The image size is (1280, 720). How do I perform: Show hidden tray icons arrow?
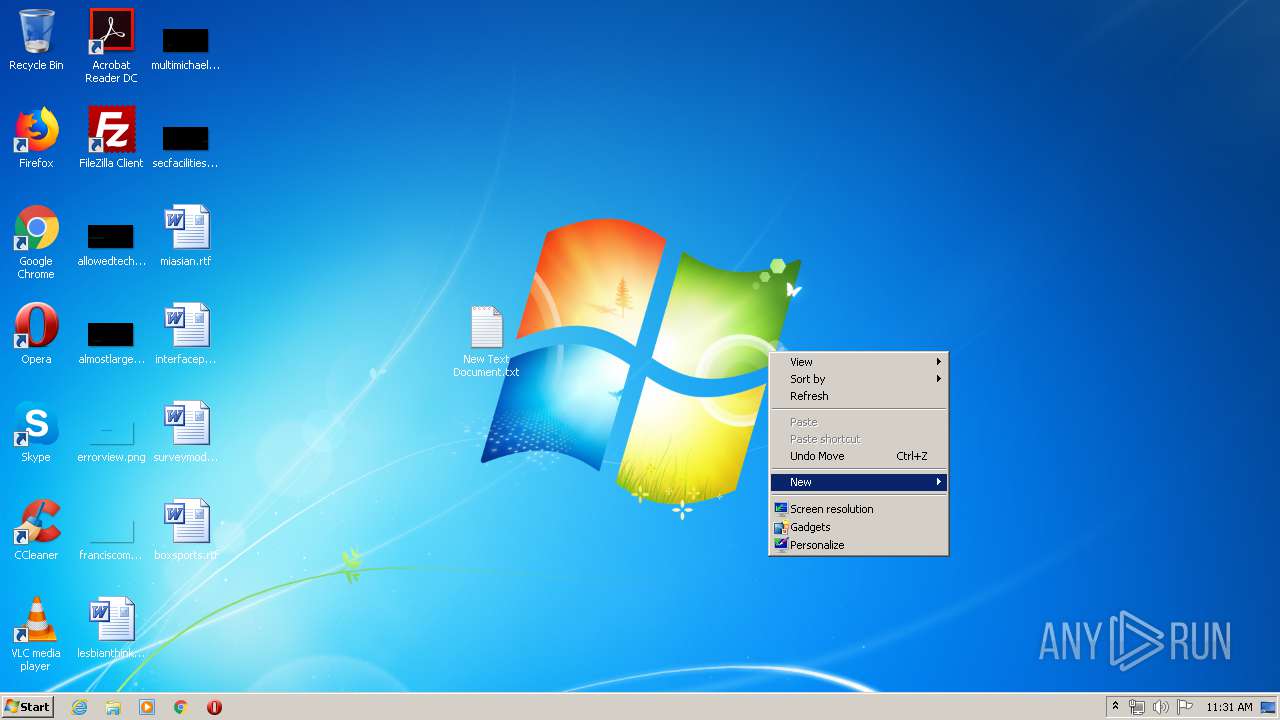1115,707
